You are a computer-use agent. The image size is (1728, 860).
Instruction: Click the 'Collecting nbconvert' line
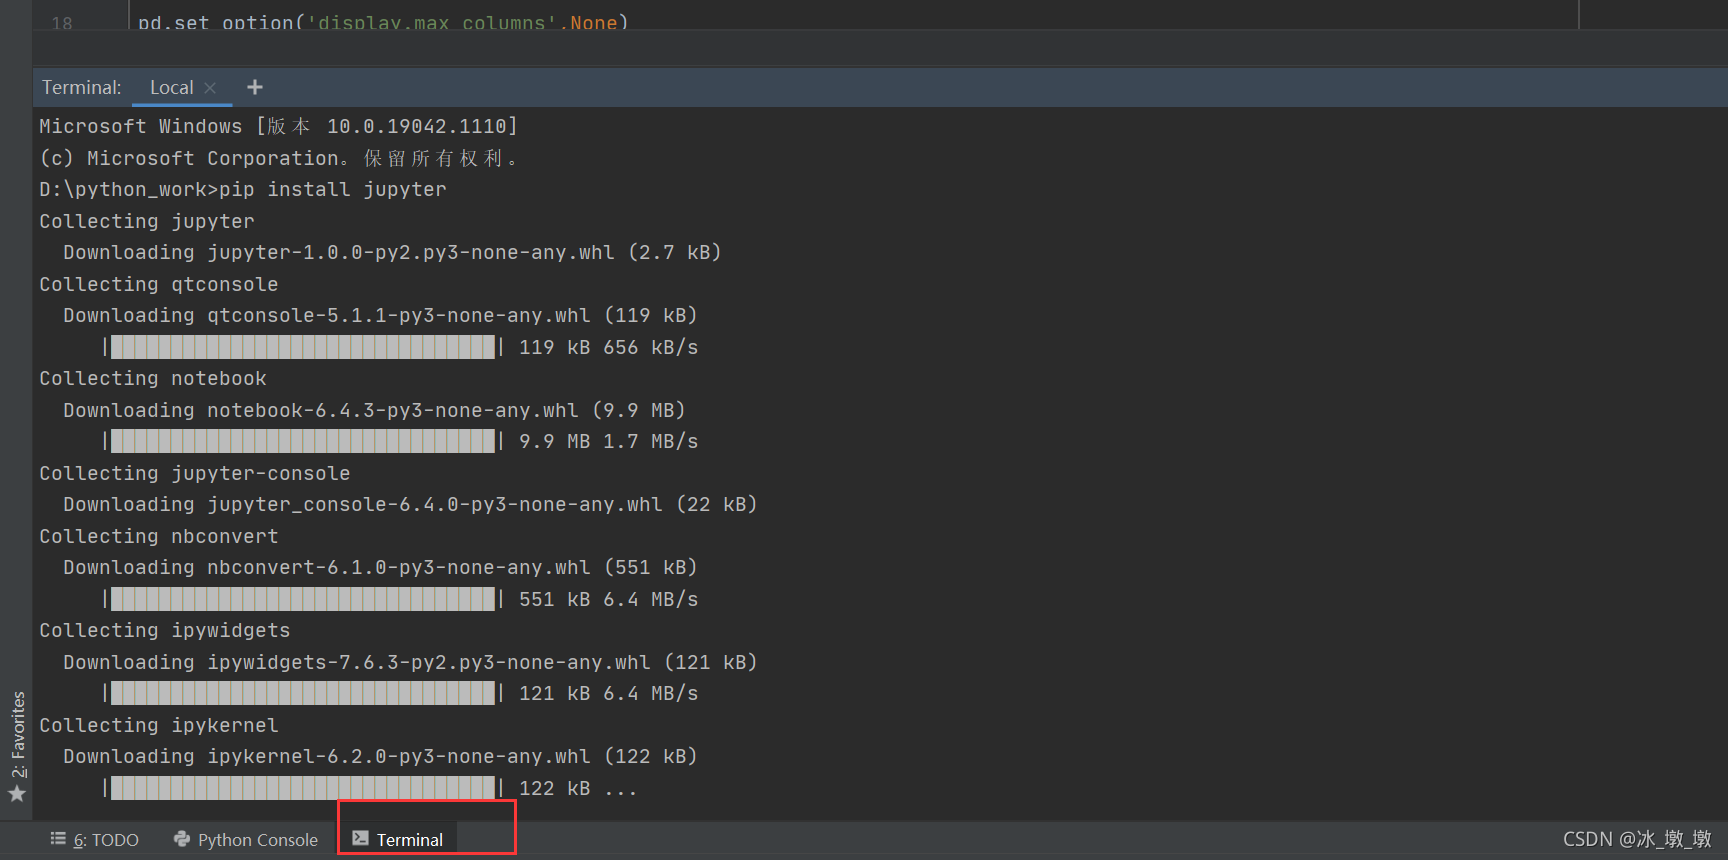(x=159, y=536)
